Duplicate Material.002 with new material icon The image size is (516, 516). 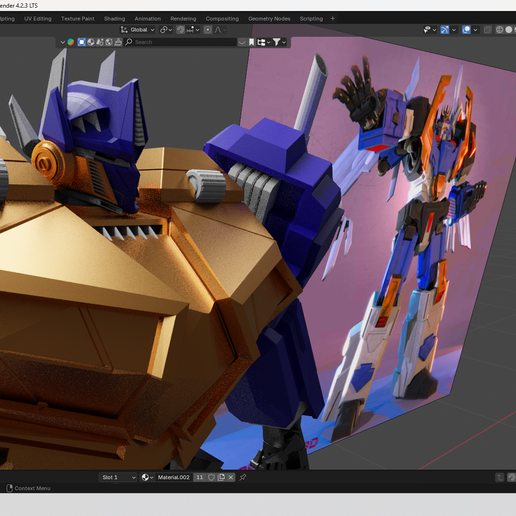221,477
